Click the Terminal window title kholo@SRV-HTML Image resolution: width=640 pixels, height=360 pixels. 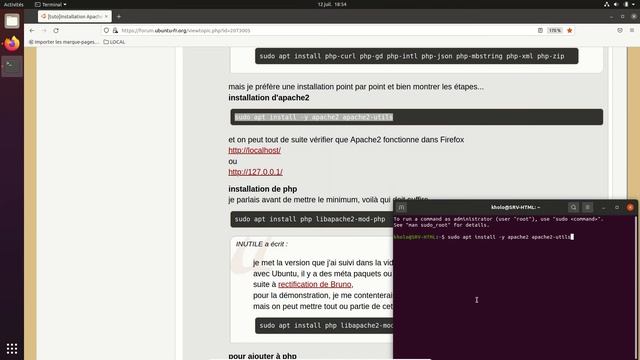point(515,207)
